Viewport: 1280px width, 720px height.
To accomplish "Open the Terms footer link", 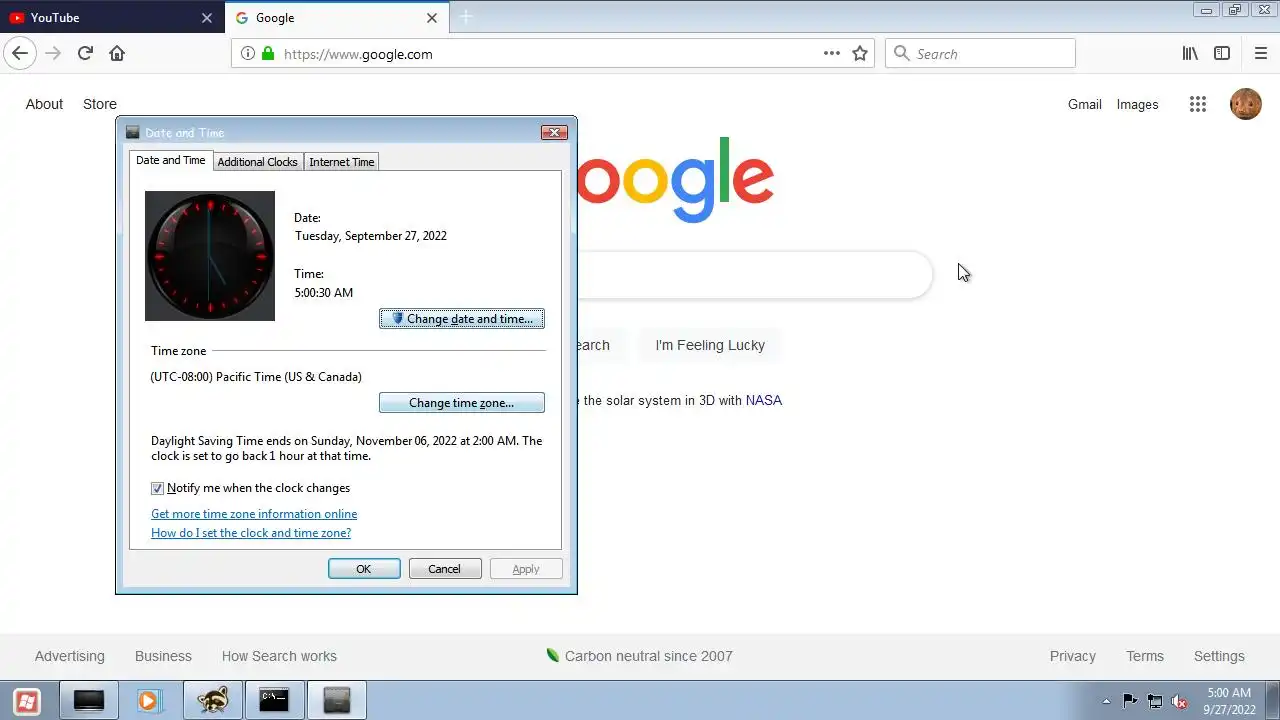I will (1145, 656).
